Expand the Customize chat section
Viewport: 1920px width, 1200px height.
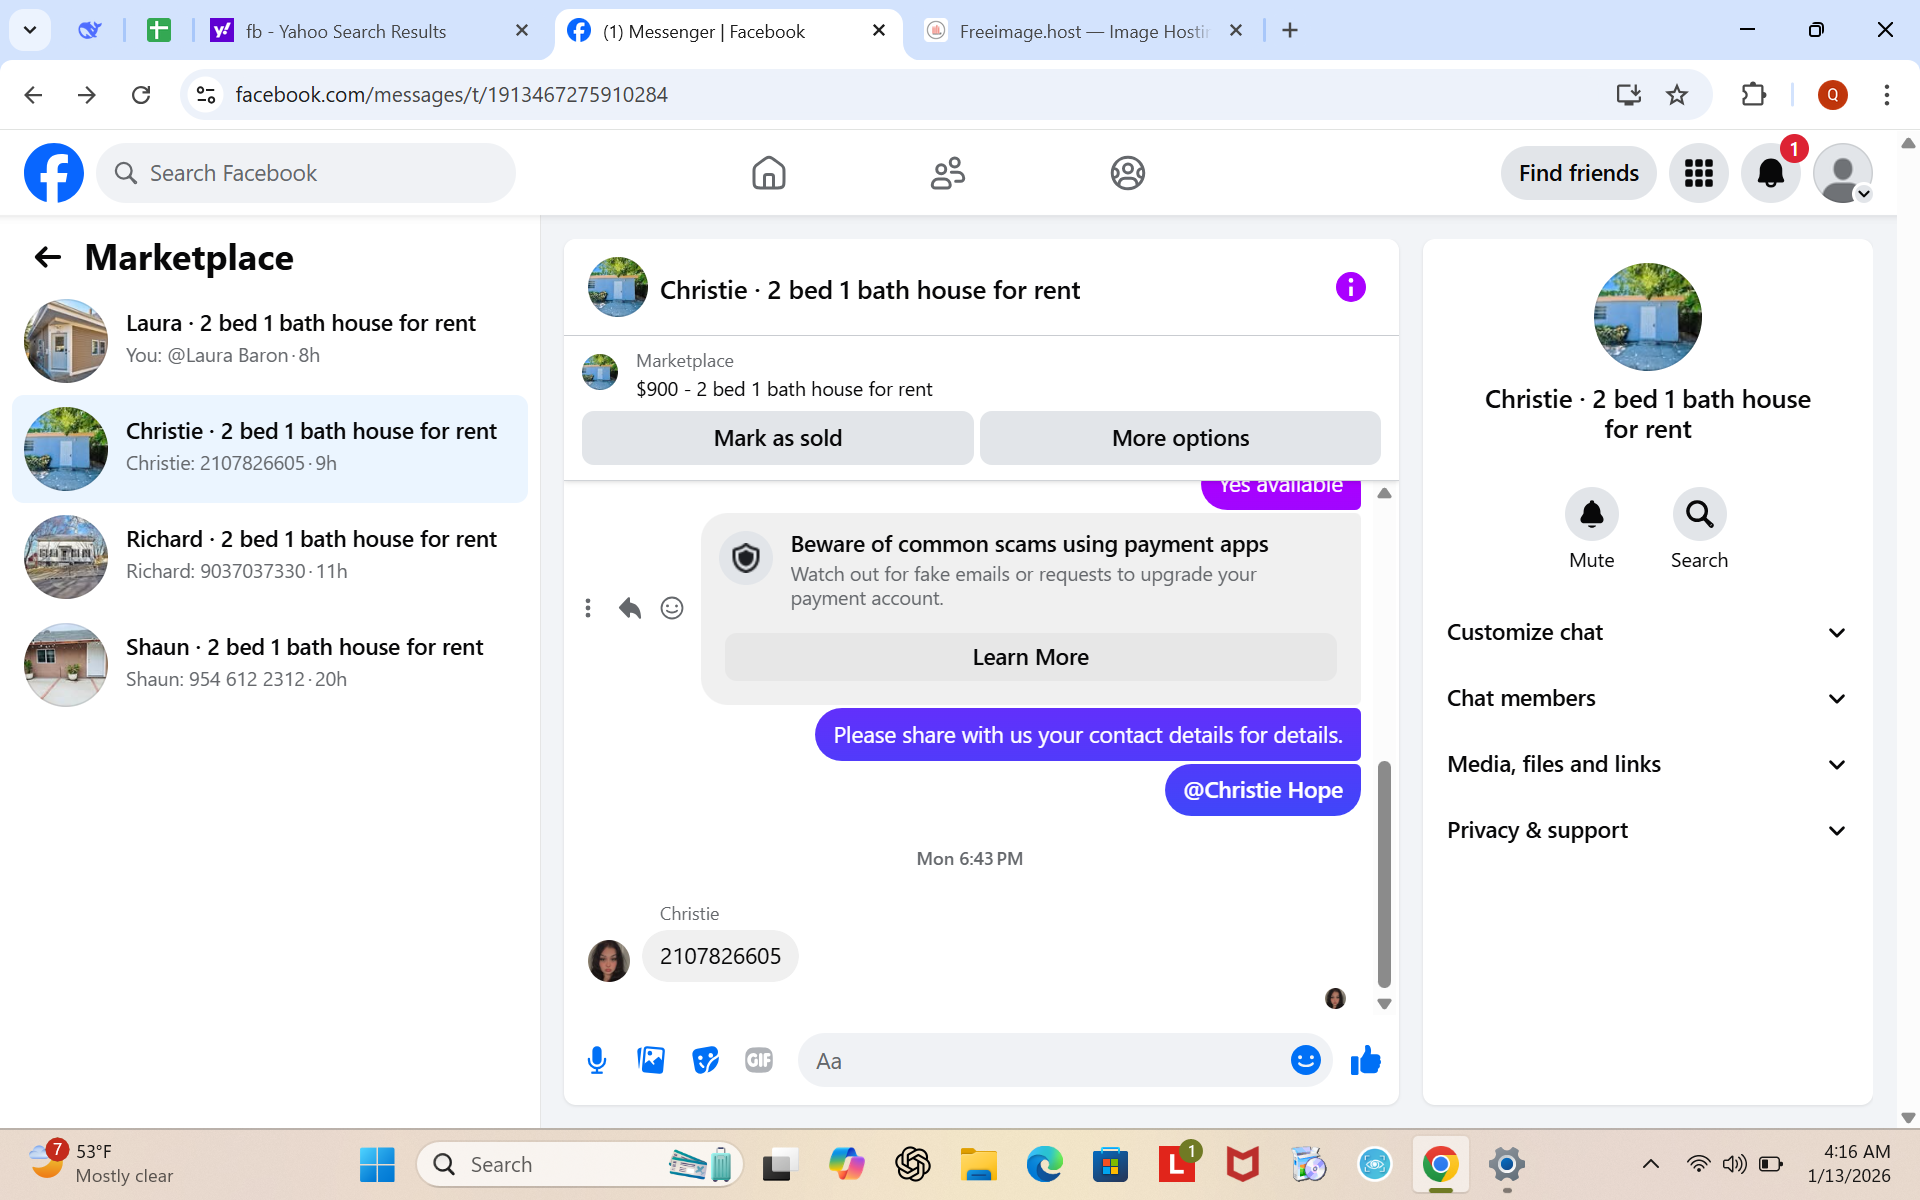pyautogui.click(x=1647, y=632)
